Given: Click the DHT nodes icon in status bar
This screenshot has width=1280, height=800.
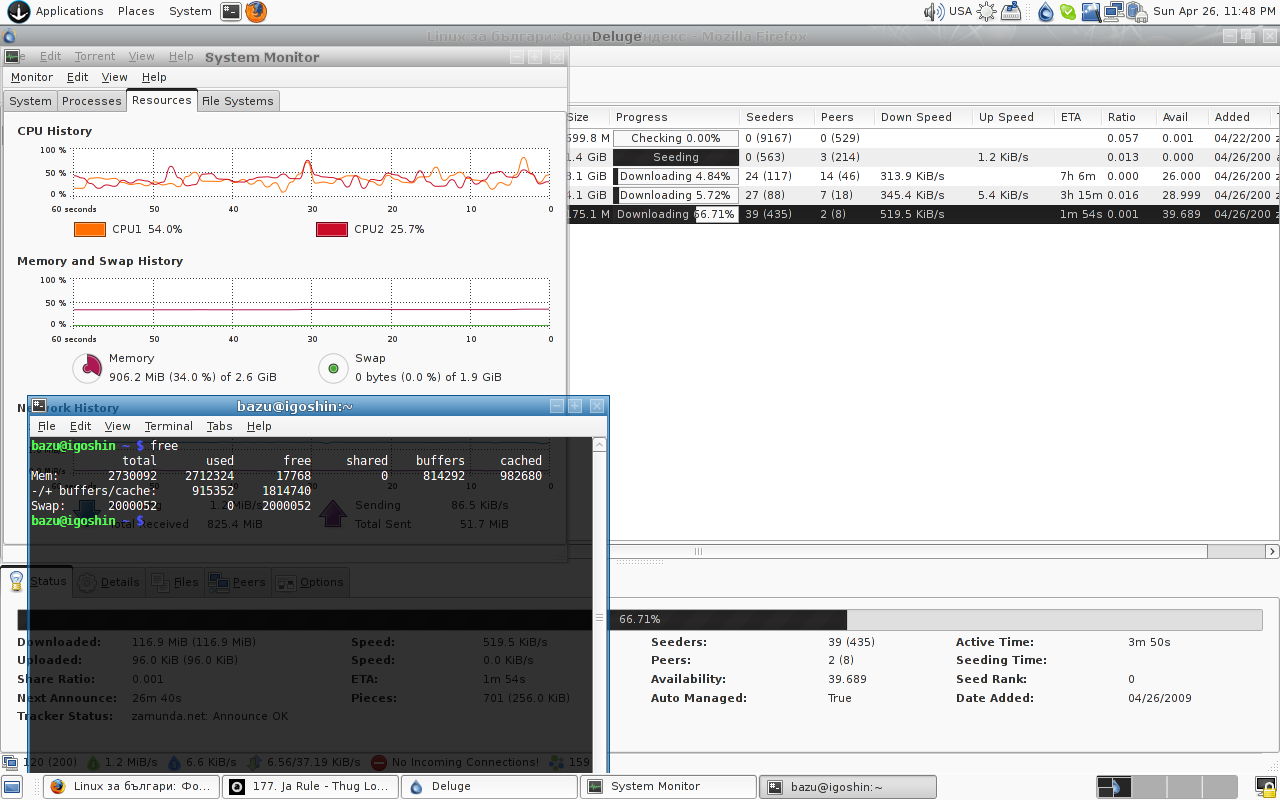Looking at the screenshot, I should (x=556, y=762).
